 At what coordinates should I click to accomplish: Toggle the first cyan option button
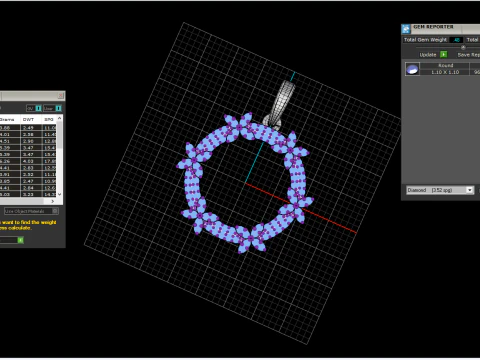click(x=38, y=108)
